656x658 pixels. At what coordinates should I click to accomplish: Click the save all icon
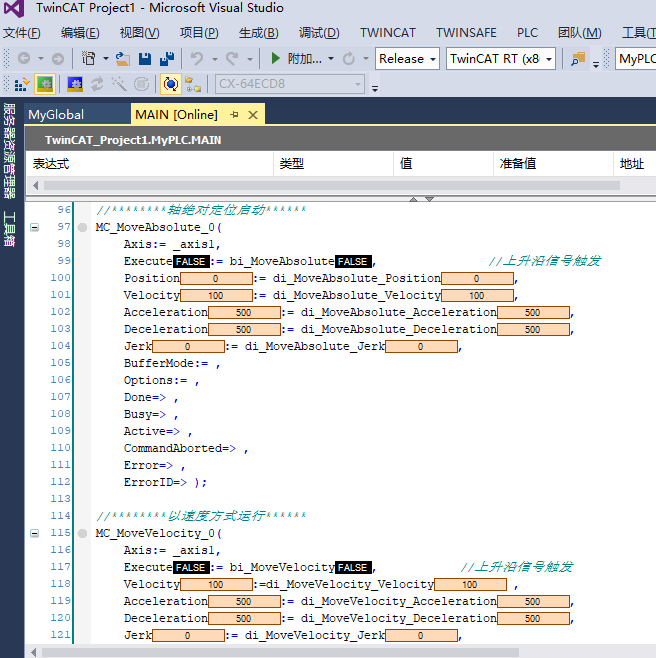coord(167,58)
